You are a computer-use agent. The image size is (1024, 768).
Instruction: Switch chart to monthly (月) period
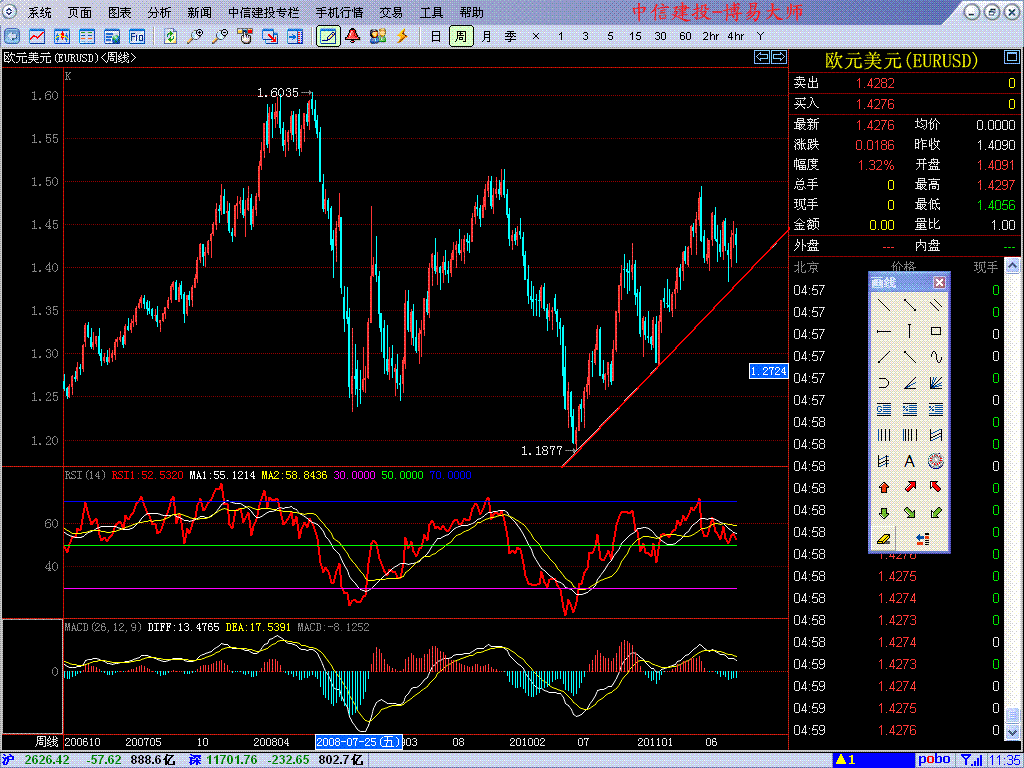(486, 36)
